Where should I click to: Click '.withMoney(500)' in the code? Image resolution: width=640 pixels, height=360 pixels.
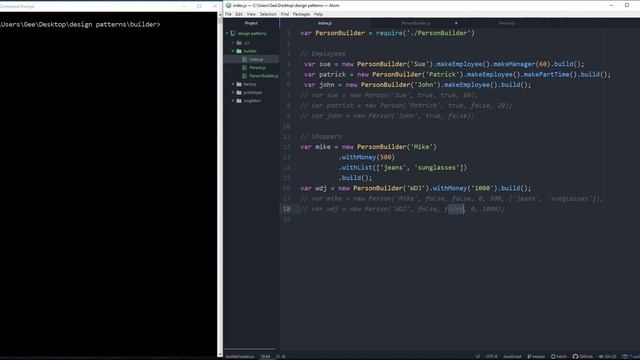pyautogui.click(x=367, y=158)
